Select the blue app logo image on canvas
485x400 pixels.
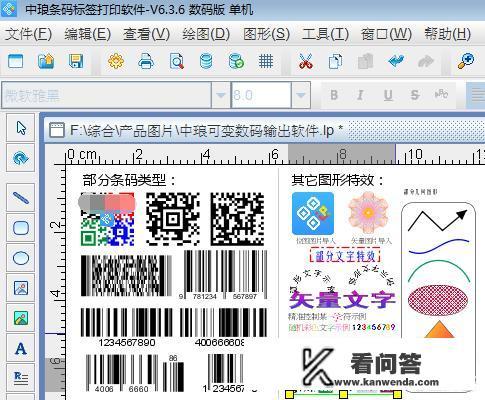point(313,214)
